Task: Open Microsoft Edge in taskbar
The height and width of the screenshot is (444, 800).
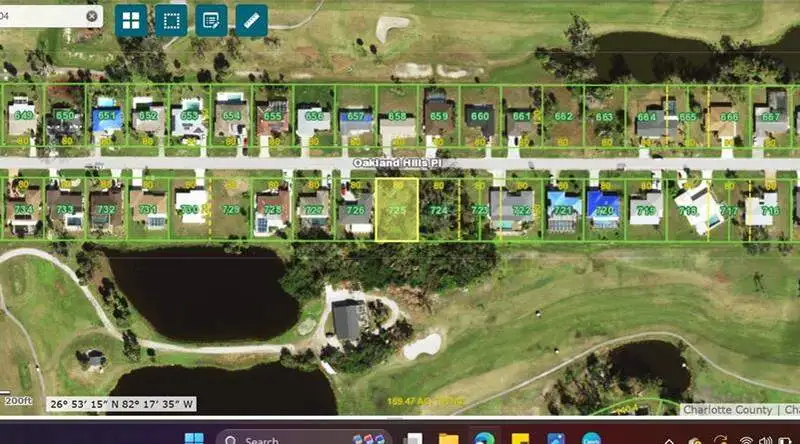Action: pyautogui.click(x=483, y=438)
